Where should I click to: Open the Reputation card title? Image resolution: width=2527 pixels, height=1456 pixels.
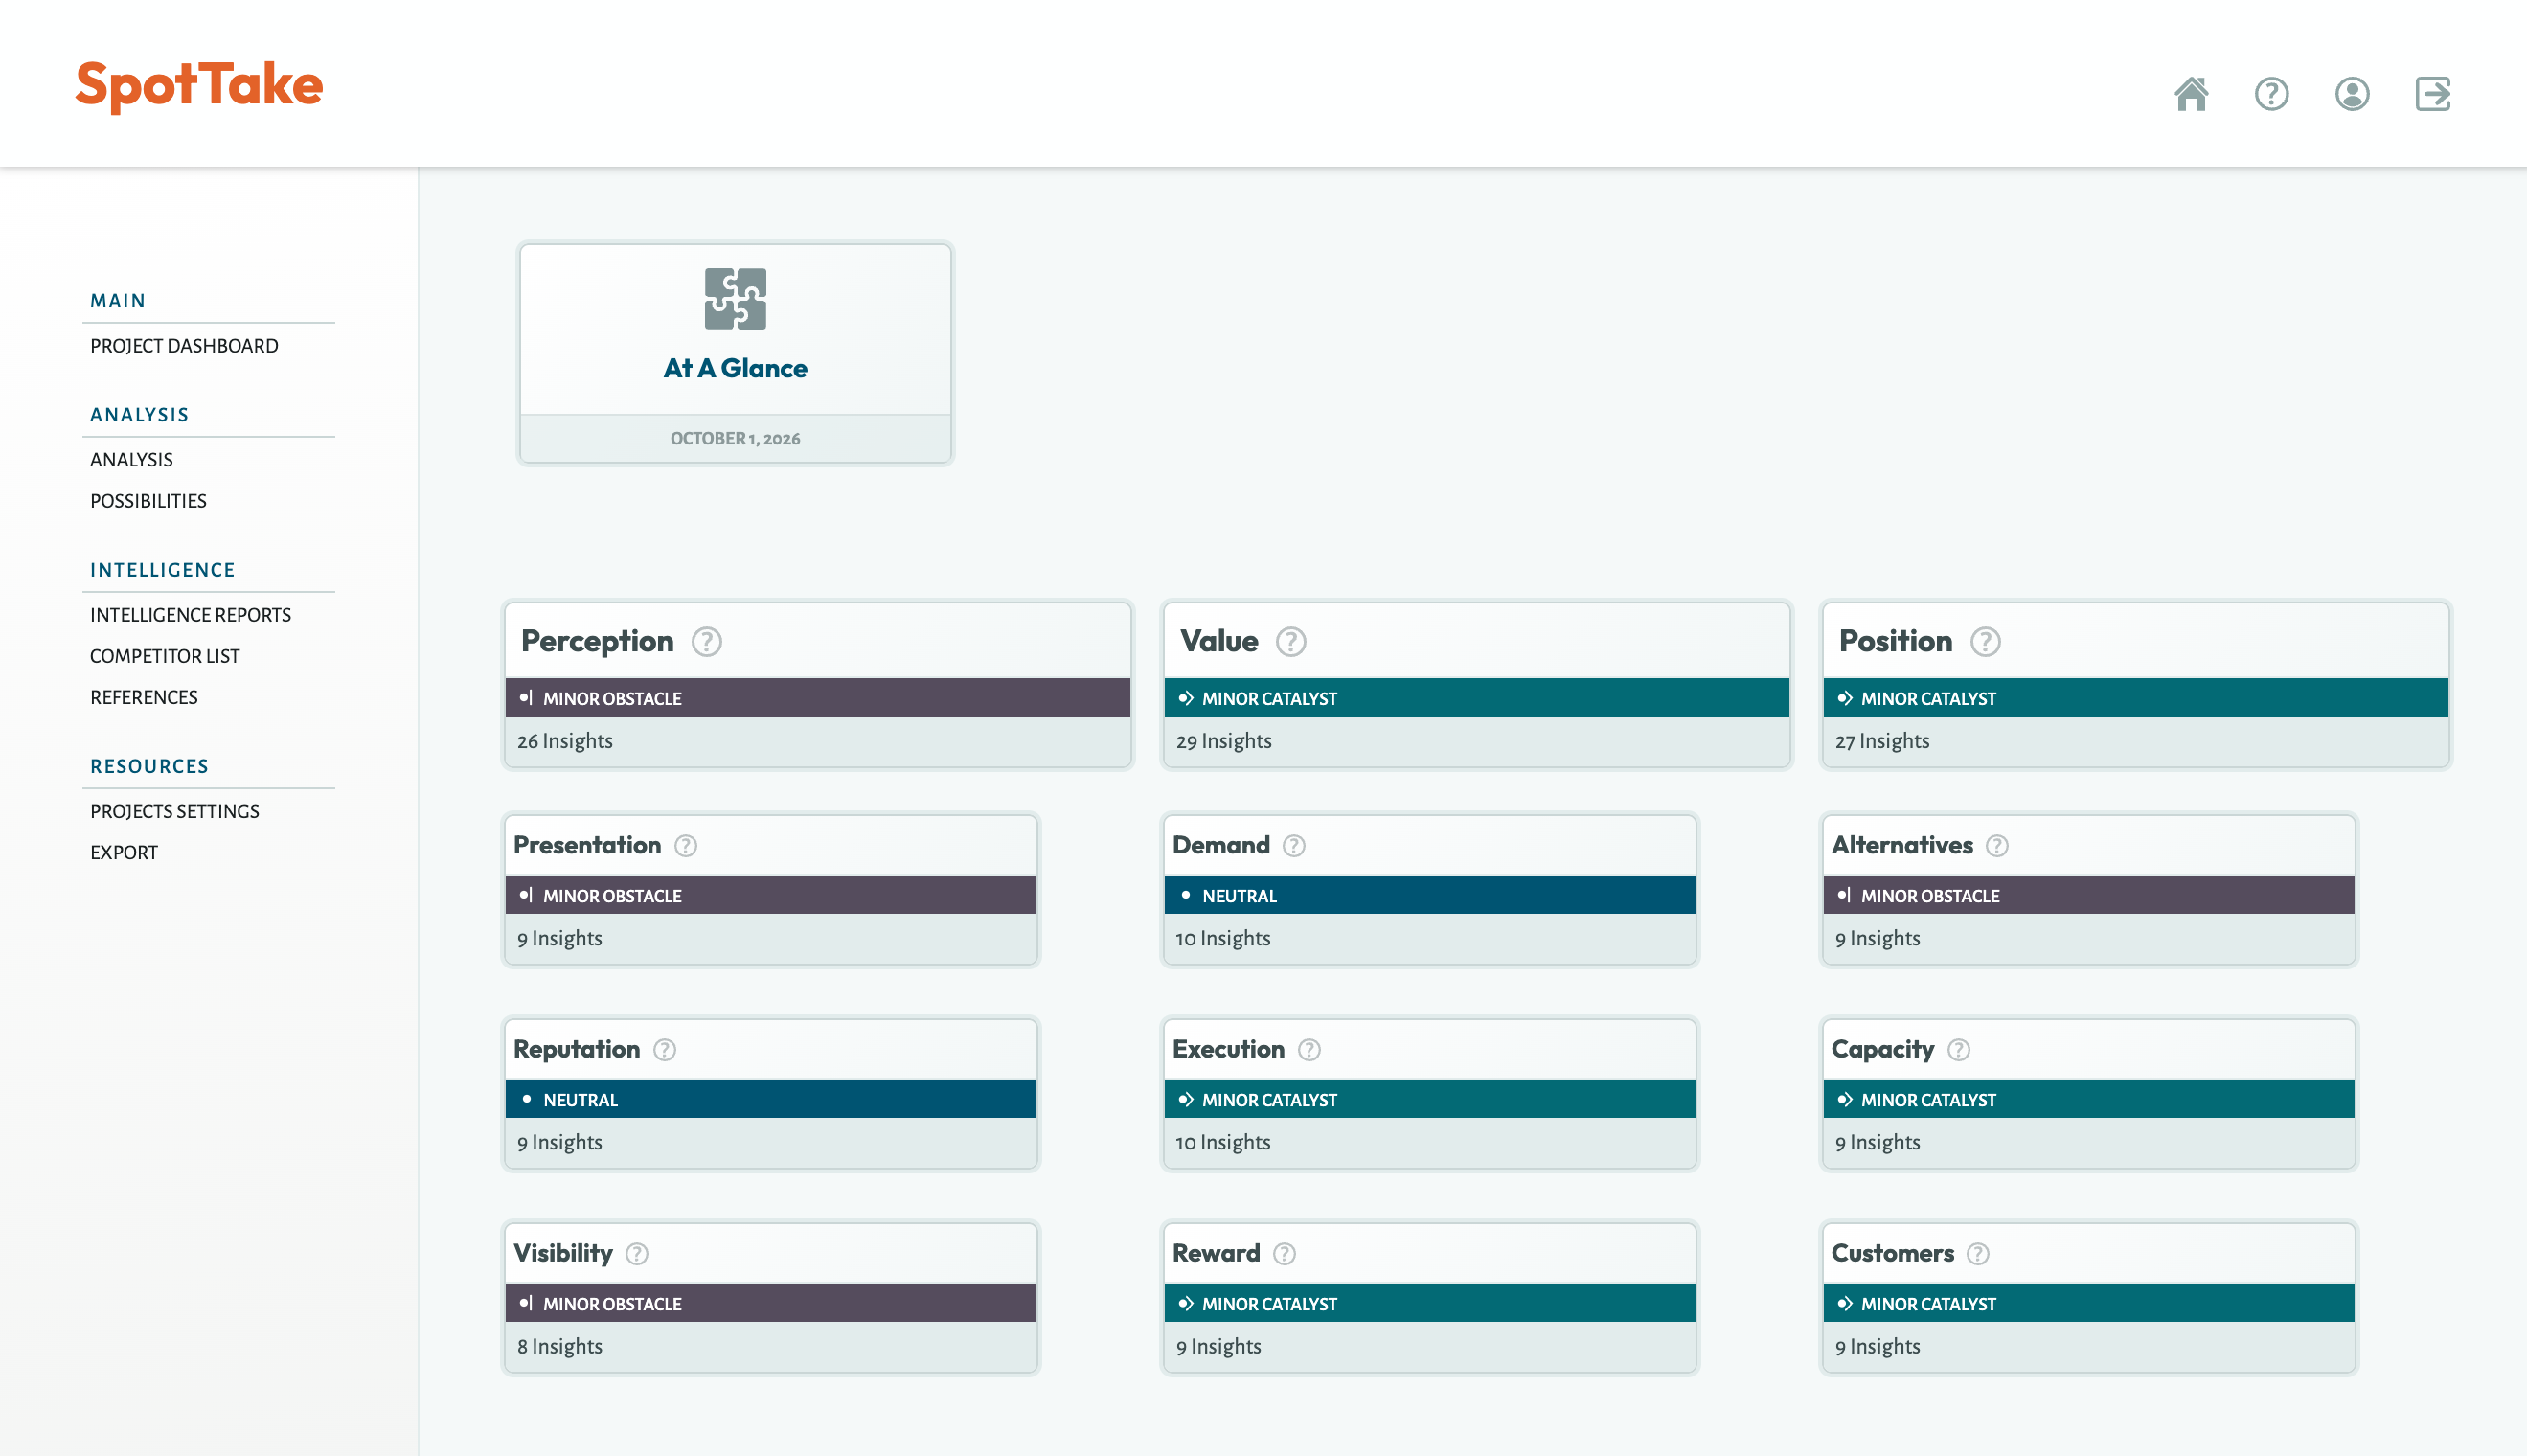[x=576, y=1049]
